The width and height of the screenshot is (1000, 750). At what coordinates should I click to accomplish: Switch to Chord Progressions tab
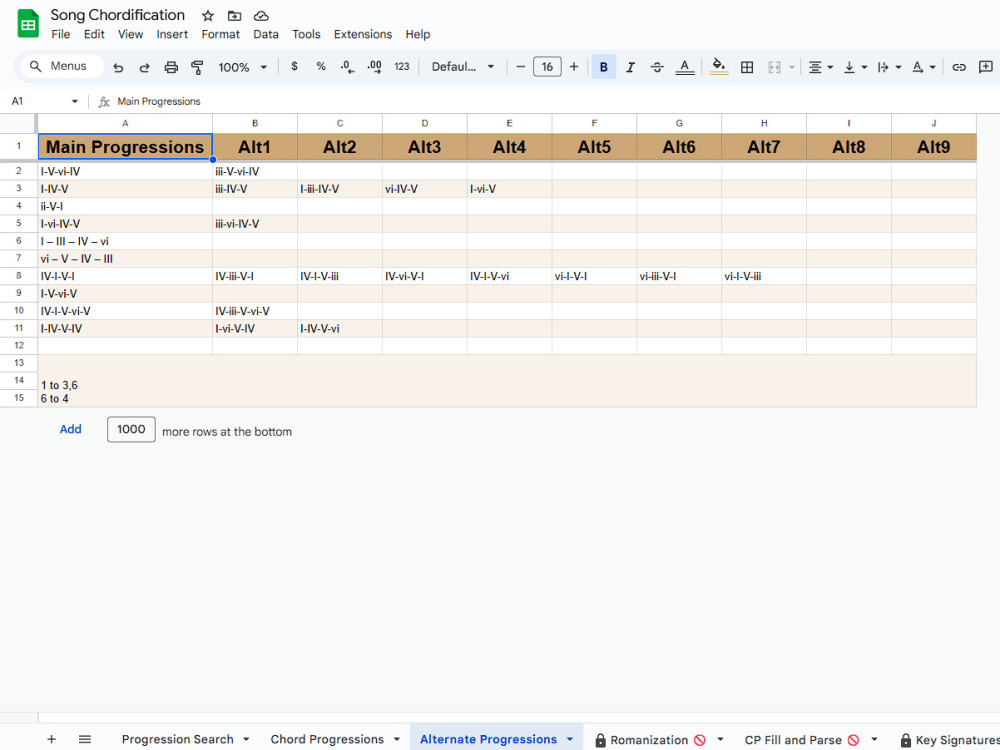coord(327,739)
